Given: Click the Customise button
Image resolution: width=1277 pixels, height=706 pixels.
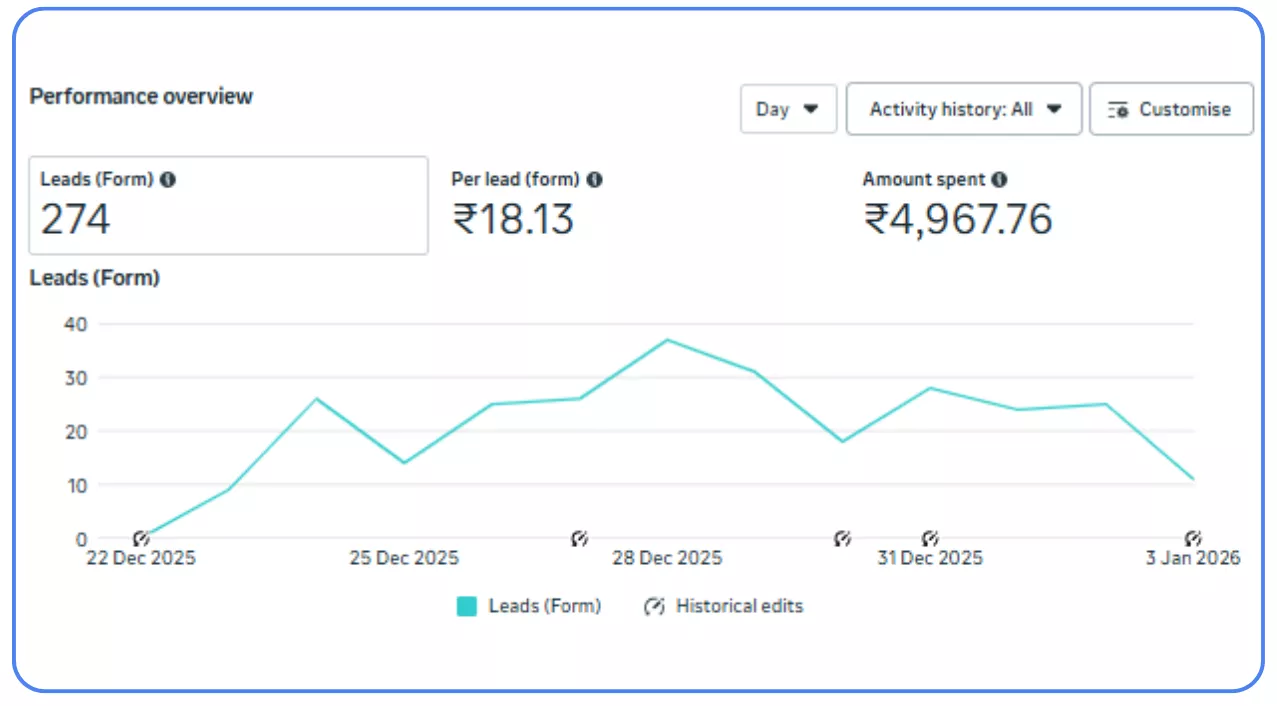Looking at the screenshot, I should coord(1171,109).
